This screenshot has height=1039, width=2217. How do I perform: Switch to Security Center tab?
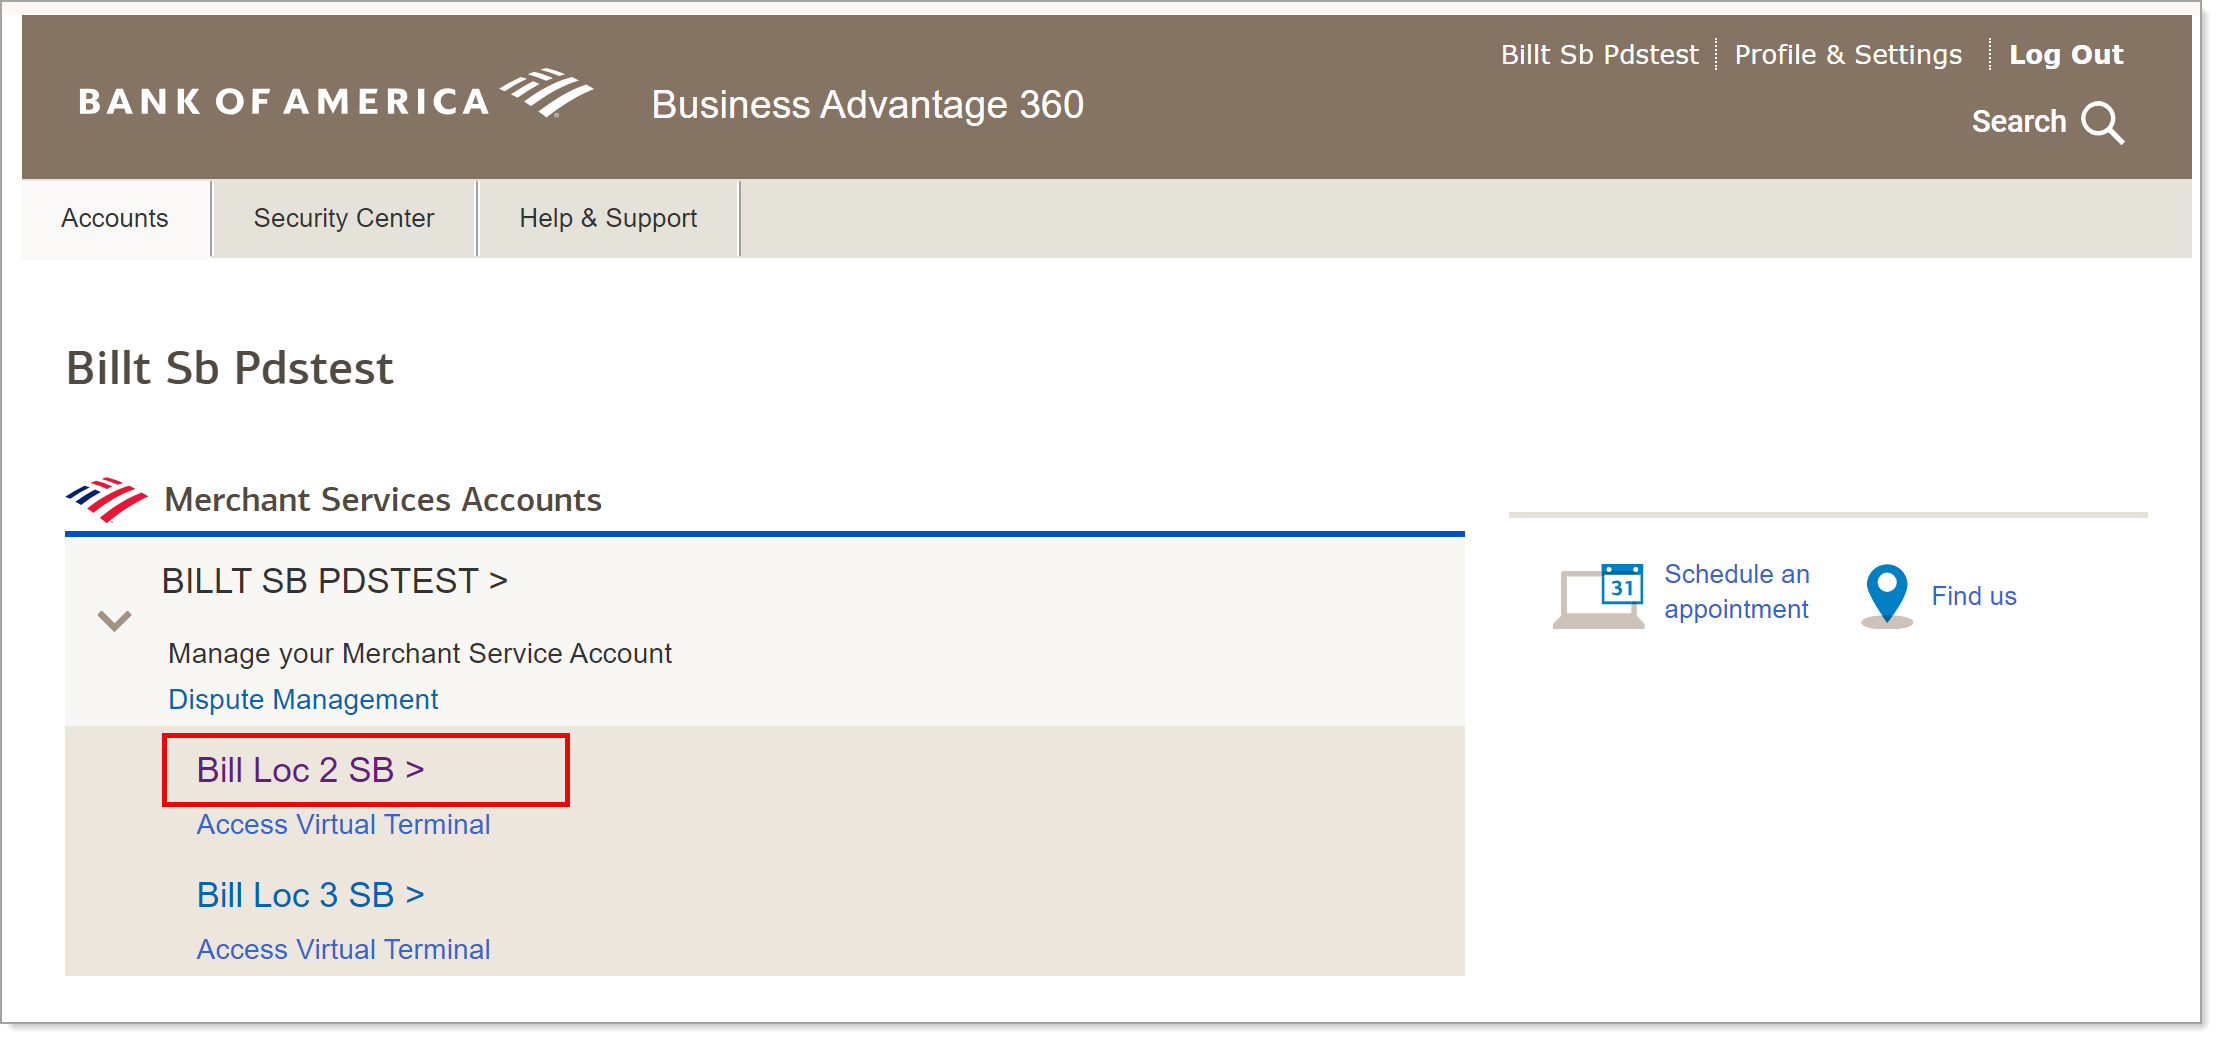[x=344, y=218]
